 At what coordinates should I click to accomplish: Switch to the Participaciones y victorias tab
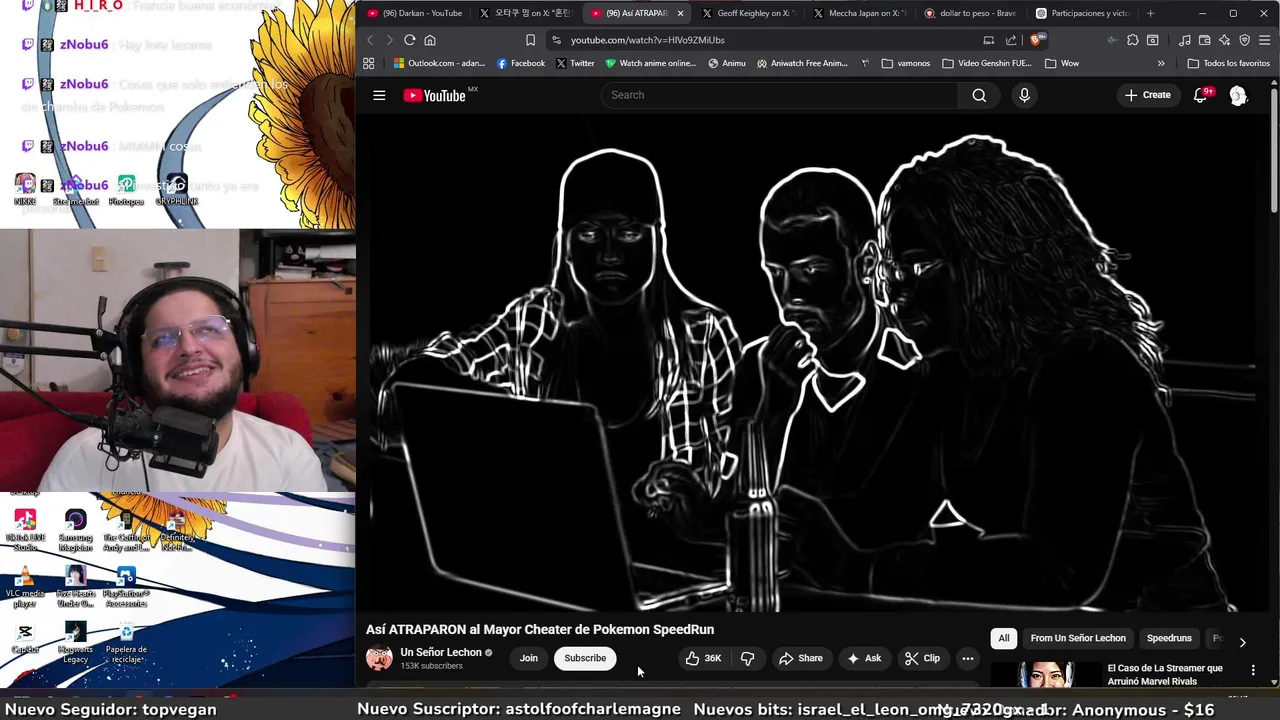click(1083, 13)
